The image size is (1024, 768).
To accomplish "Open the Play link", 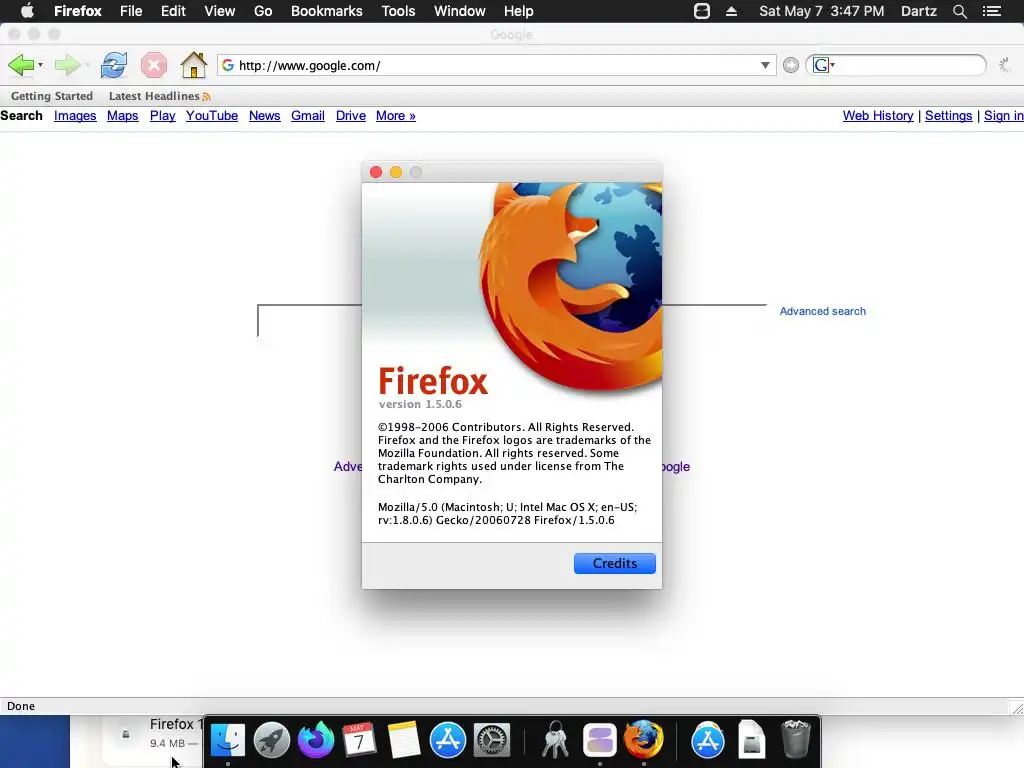I will (x=163, y=116).
